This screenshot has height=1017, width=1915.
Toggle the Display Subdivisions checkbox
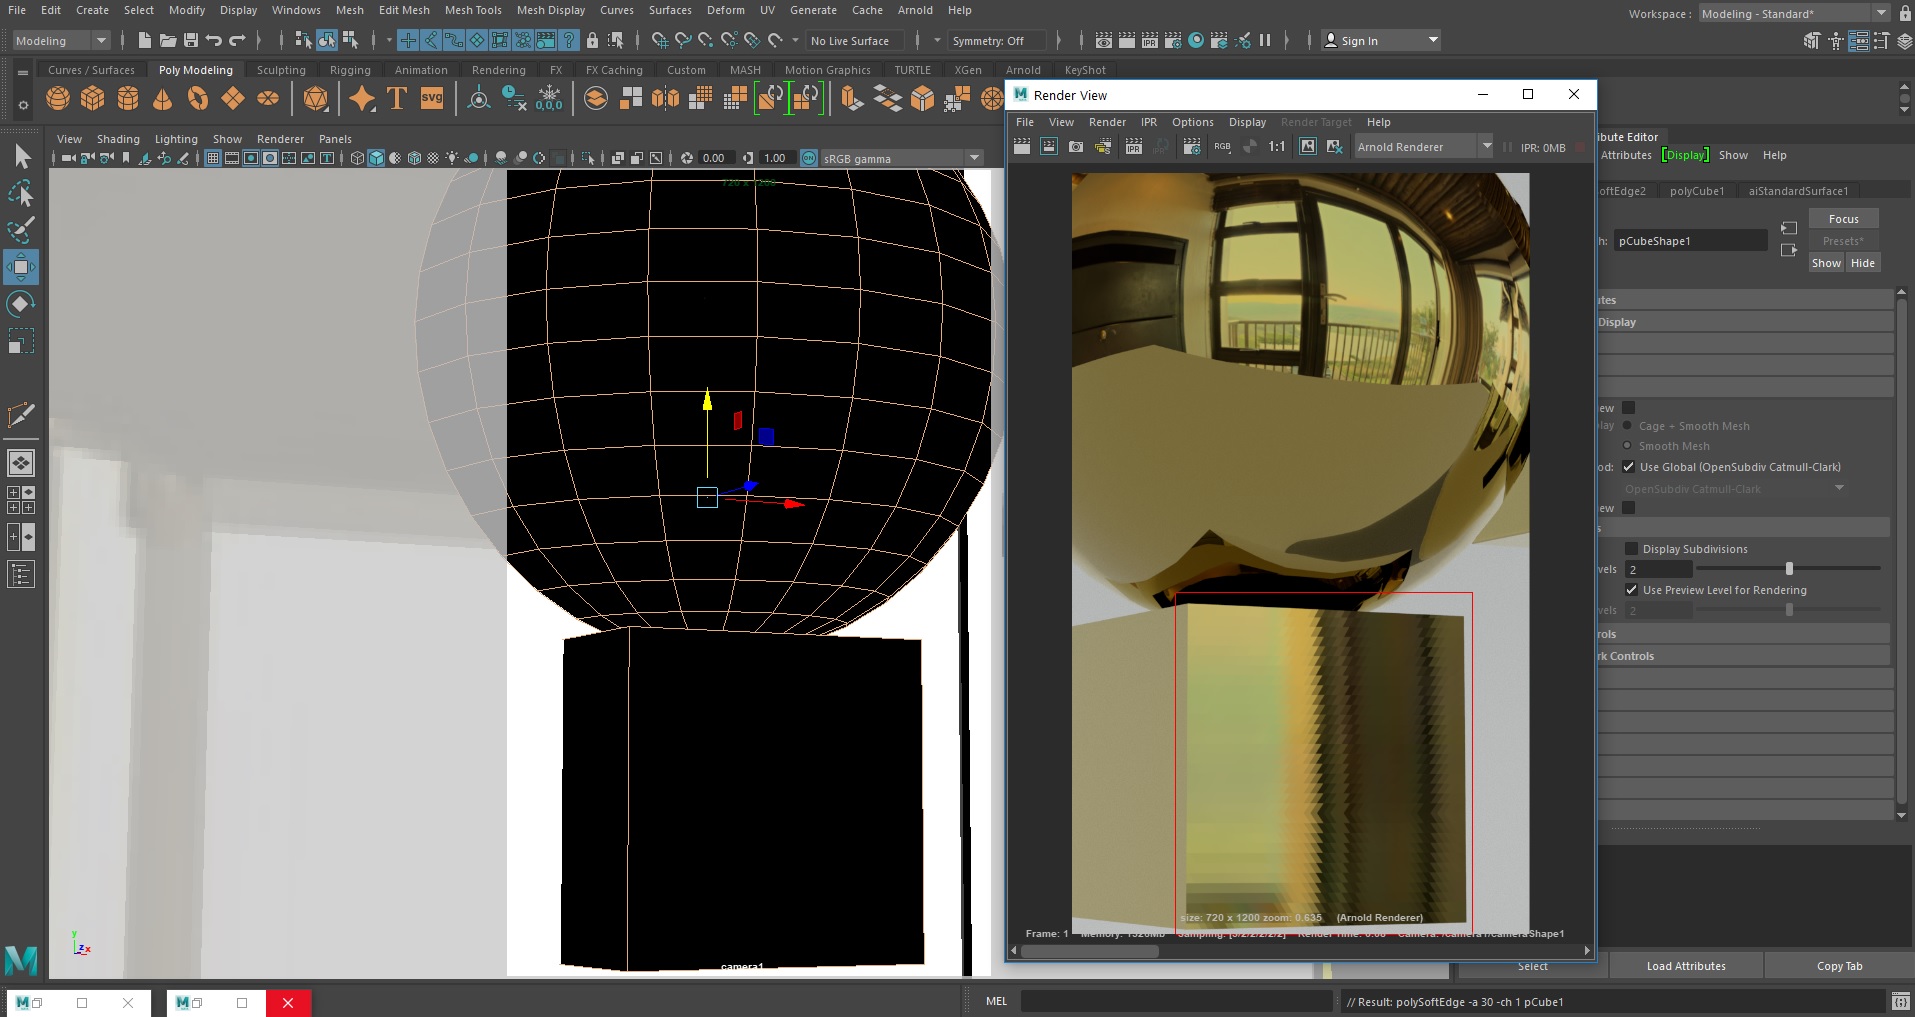coord(1631,549)
